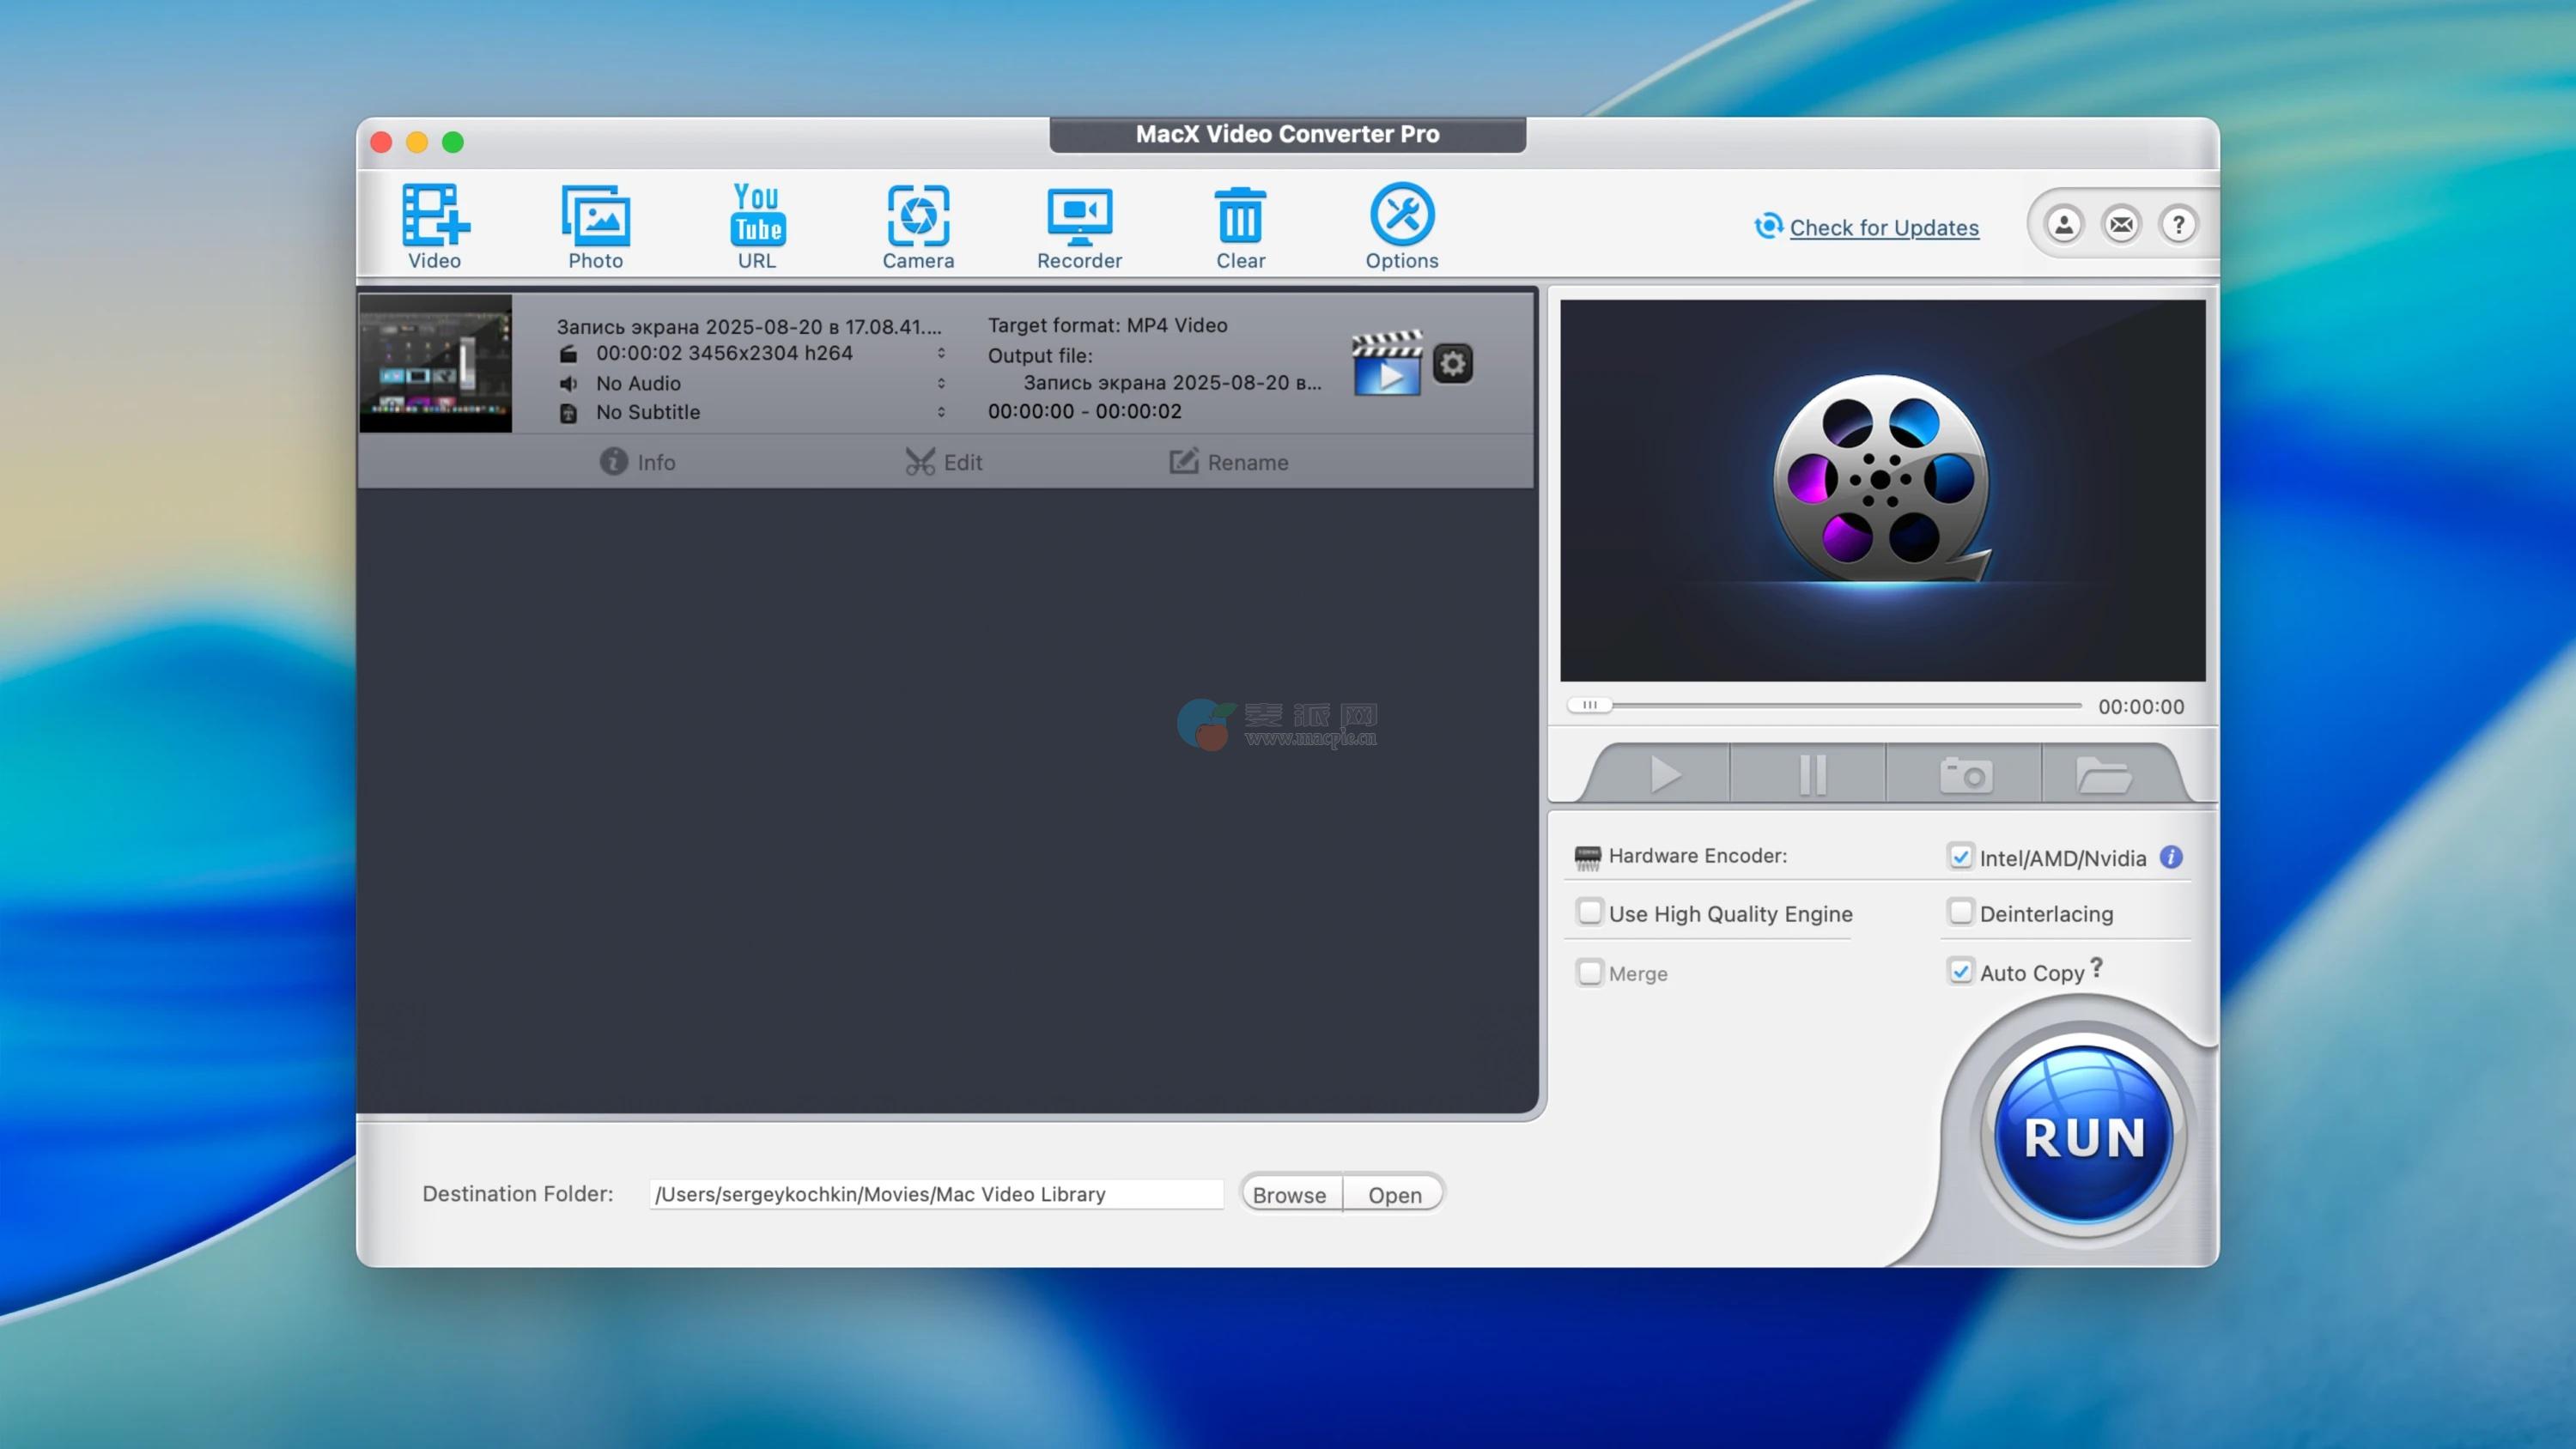
Task: Disable the Auto Copy checkbox
Action: [1960, 972]
